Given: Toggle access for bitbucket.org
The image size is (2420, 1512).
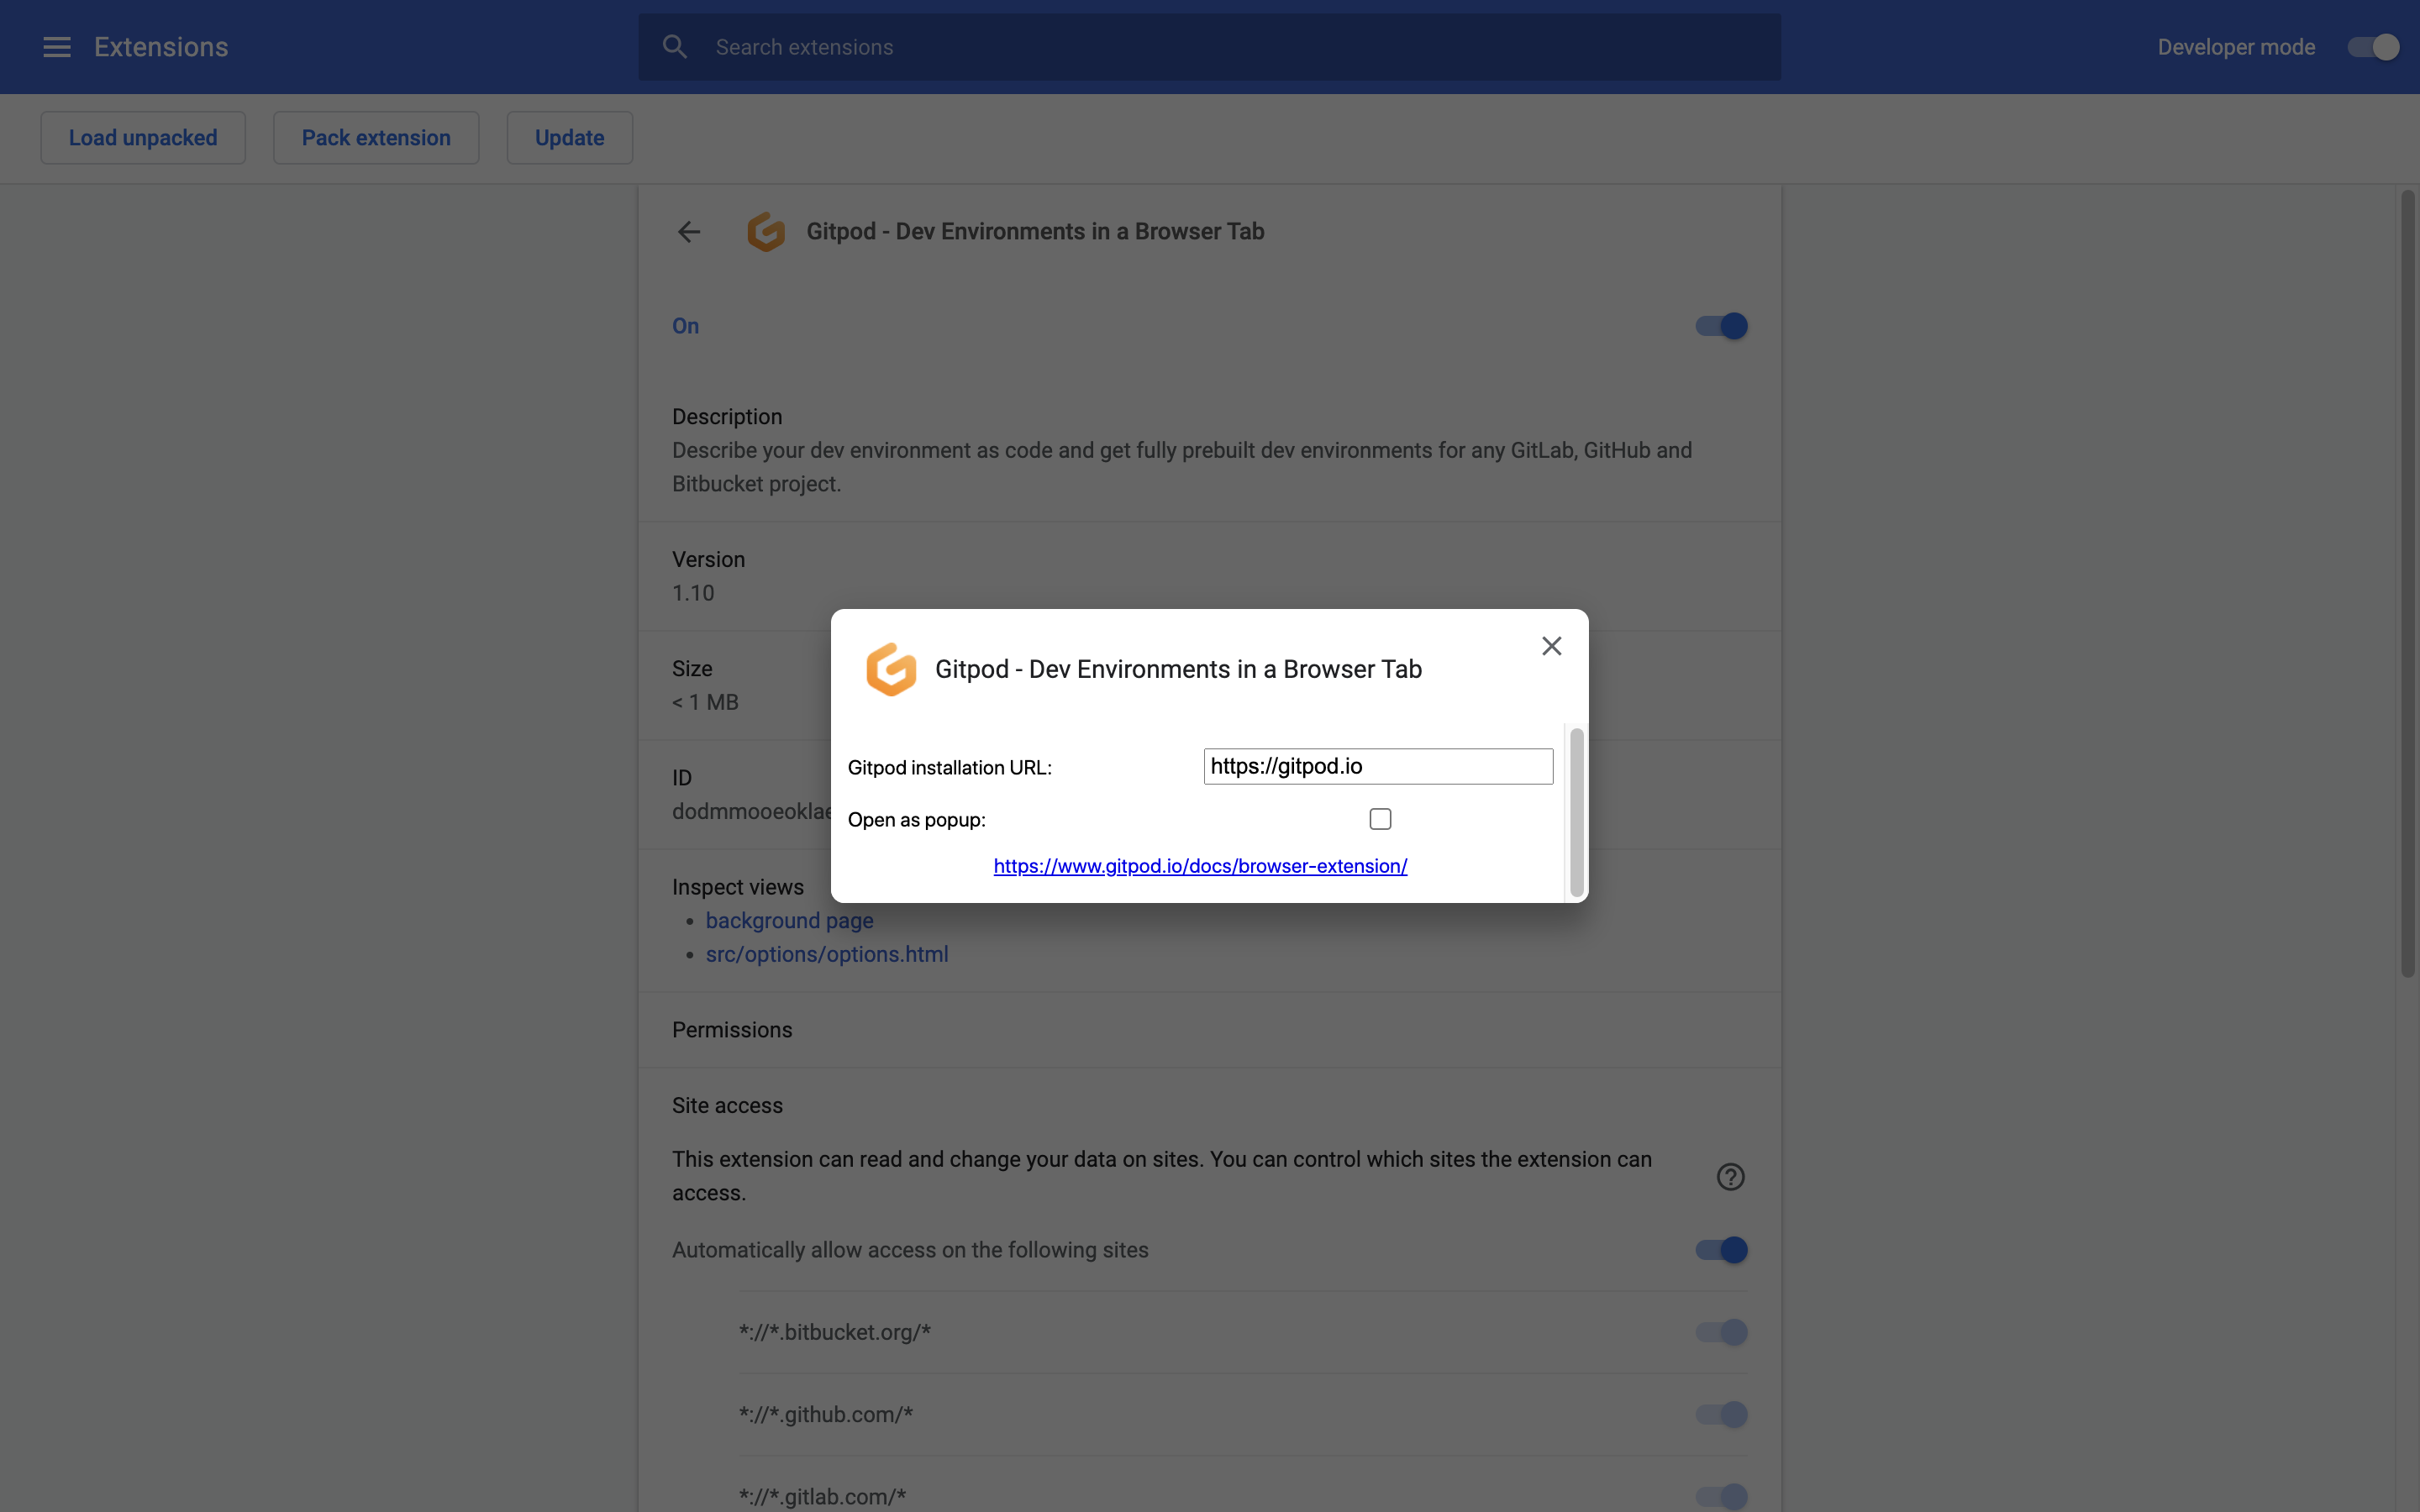Looking at the screenshot, I should click(1721, 1332).
